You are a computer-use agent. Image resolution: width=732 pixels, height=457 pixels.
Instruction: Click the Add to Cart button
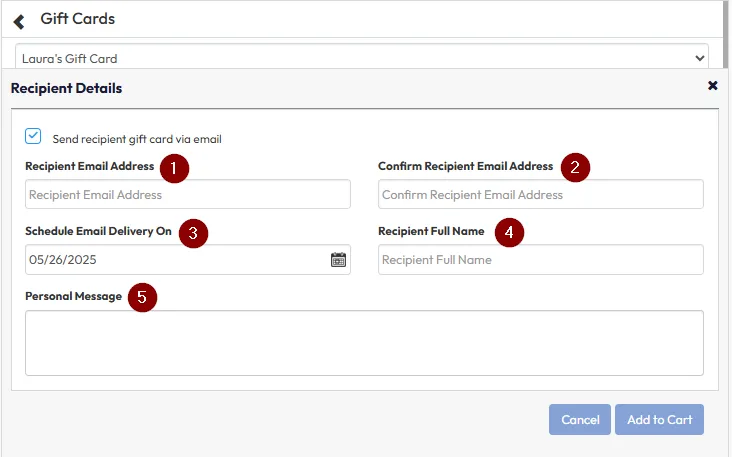point(659,420)
